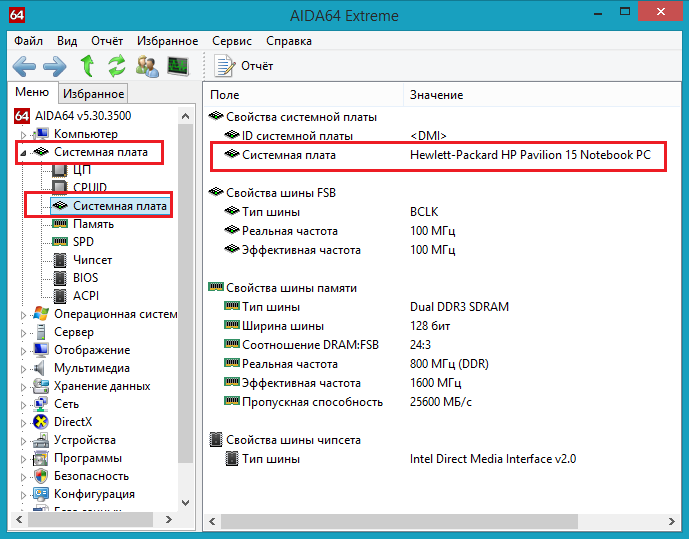Go up one level with green arrow
Image resolution: width=689 pixels, height=539 pixels.
87,66
